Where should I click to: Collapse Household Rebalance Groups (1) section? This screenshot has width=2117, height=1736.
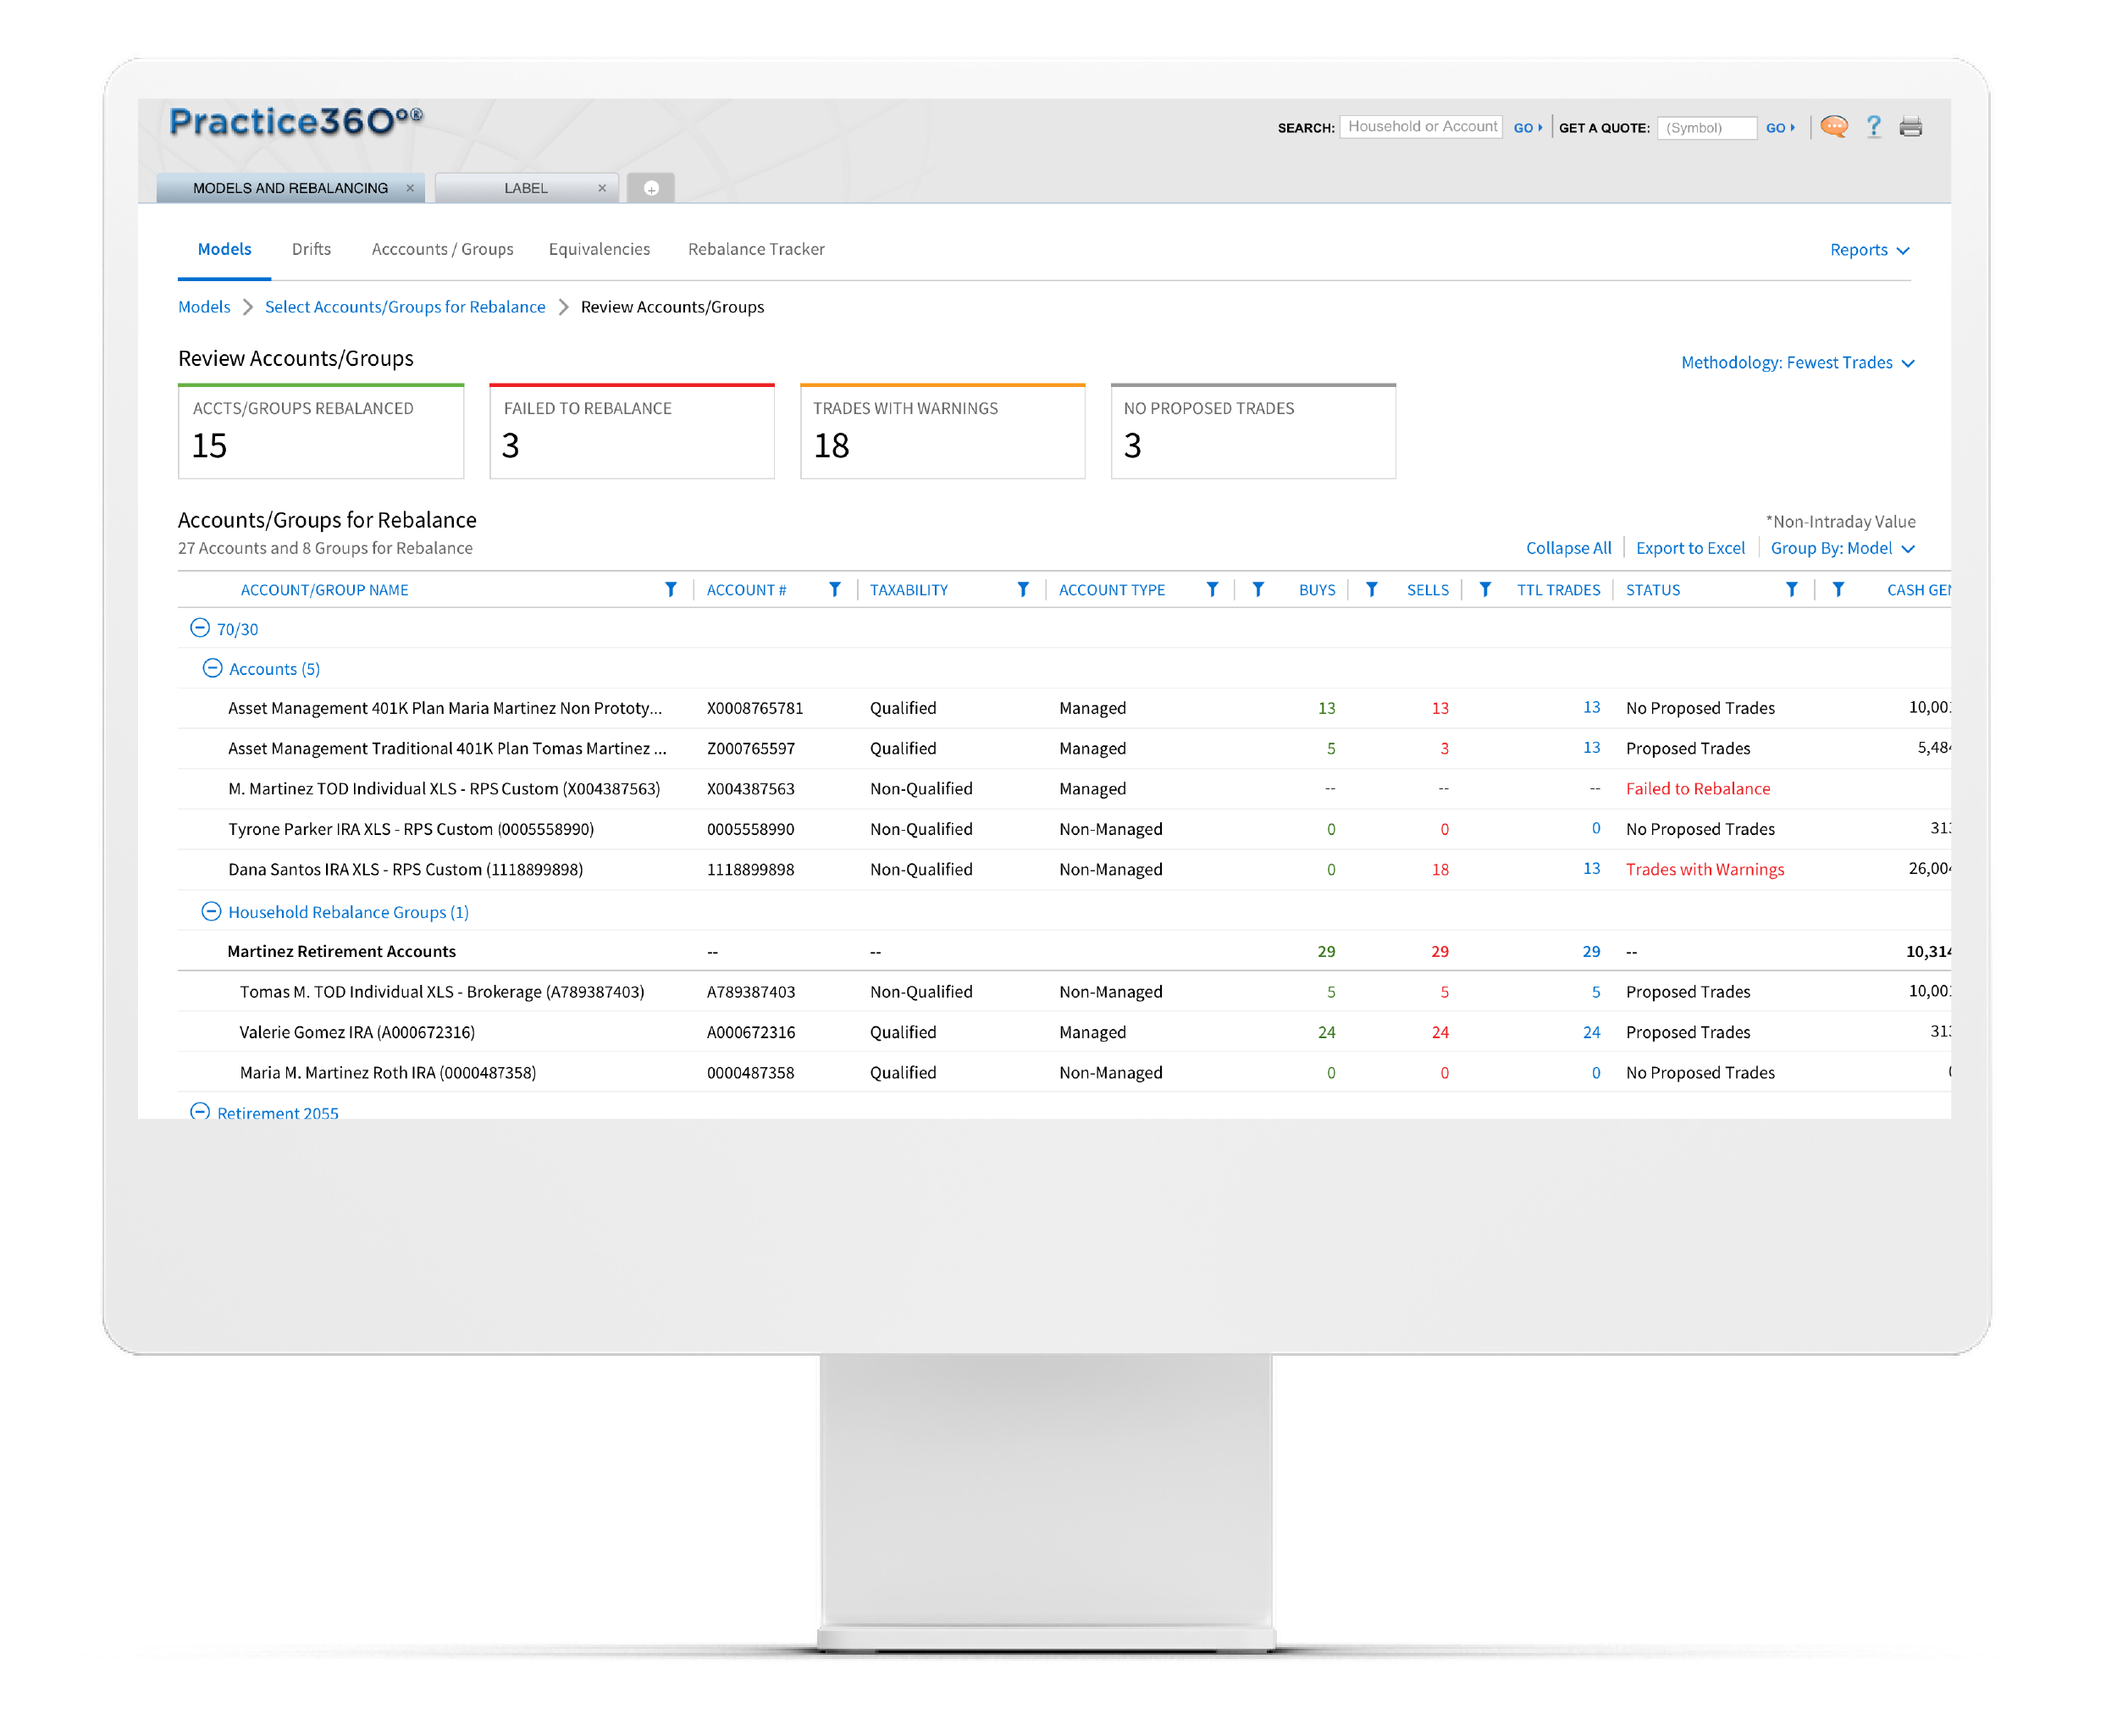(x=211, y=911)
